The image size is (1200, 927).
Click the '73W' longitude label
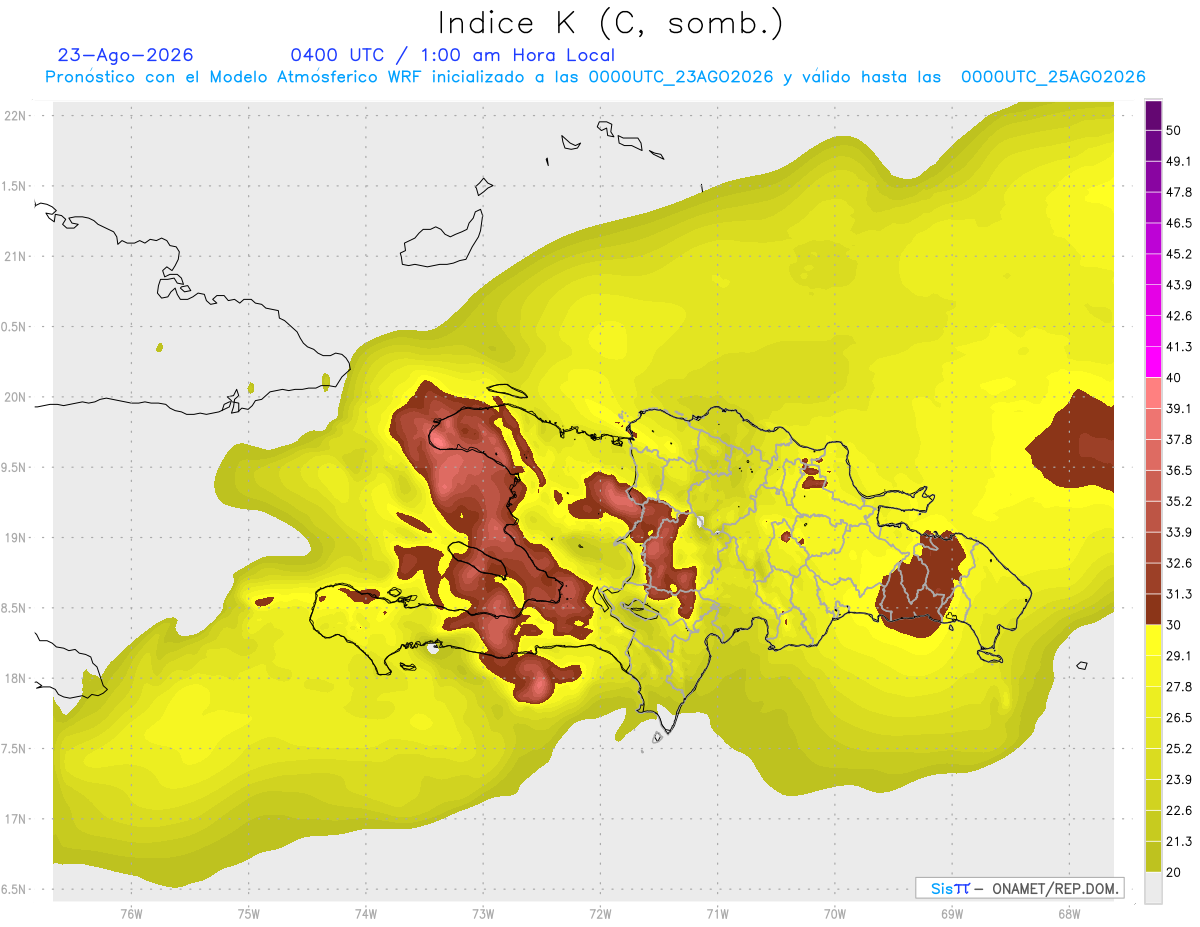483,913
